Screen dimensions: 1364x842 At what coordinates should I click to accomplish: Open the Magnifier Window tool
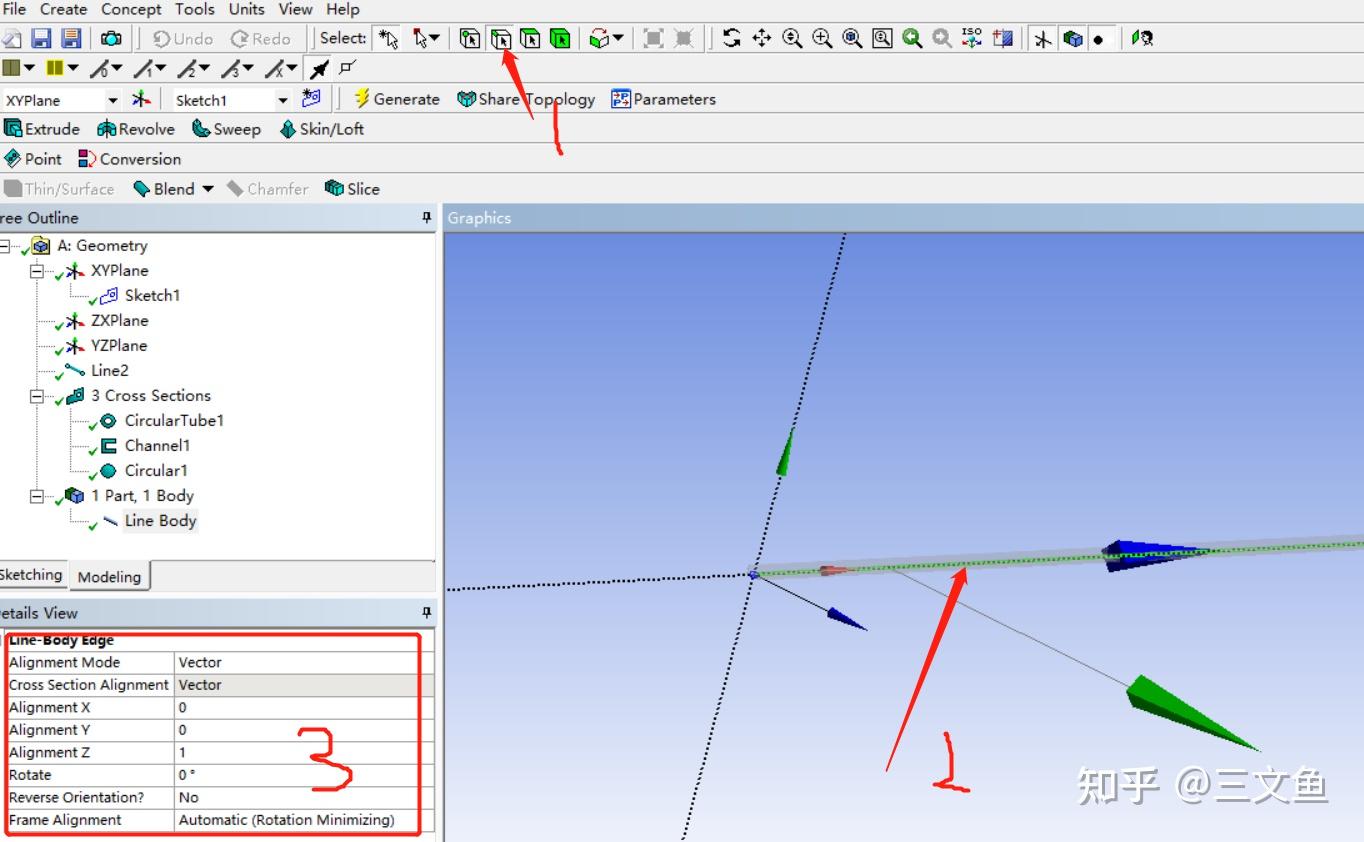point(882,38)
